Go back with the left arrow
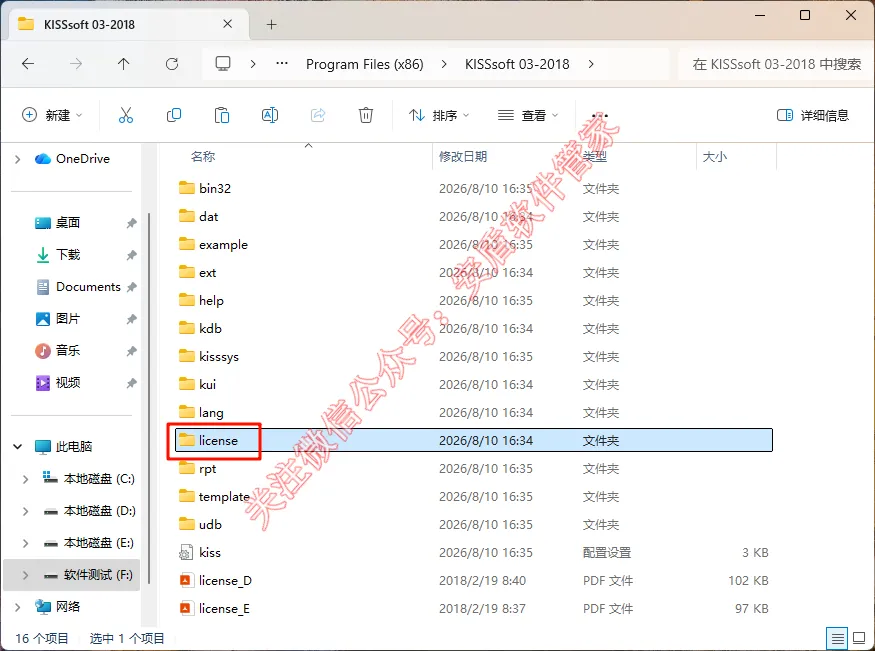Screen dimensions: 875x651 pos(28,64)
